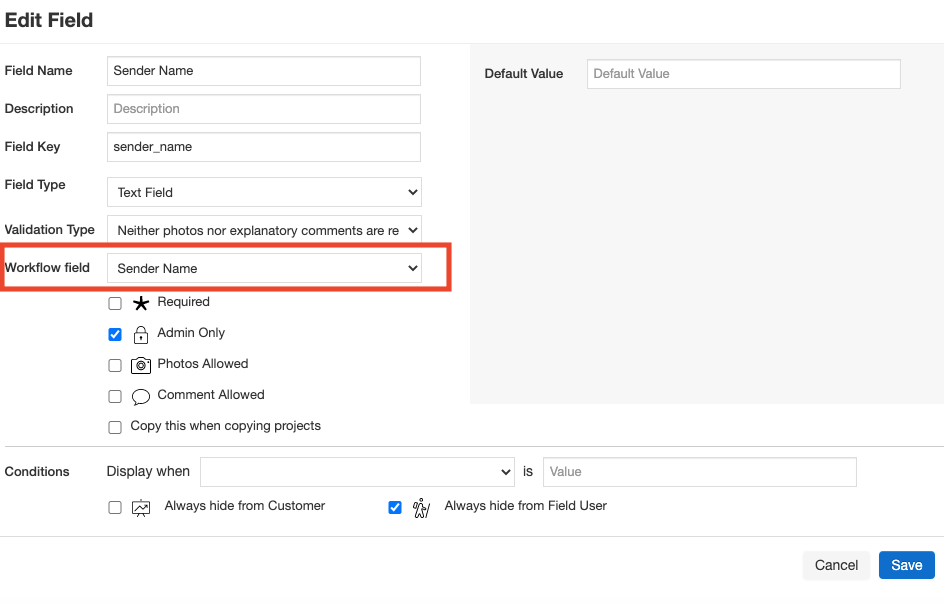Click the padlock icon next to Admin Only
944x605 pixels.
coord(140,334)
